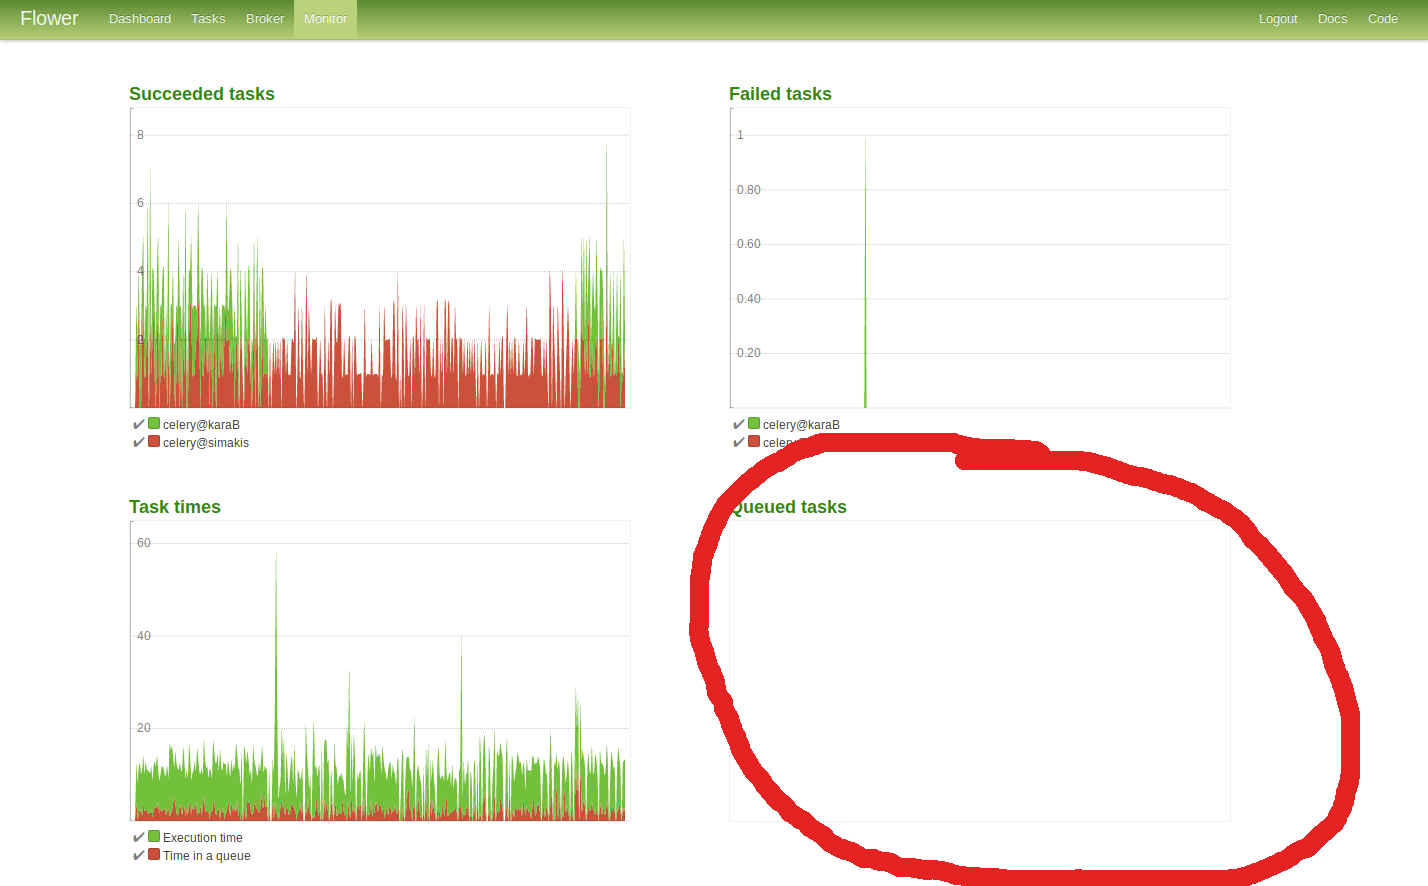
Task: Click the Succeeded tasks chart area
Action: point(380,258)
